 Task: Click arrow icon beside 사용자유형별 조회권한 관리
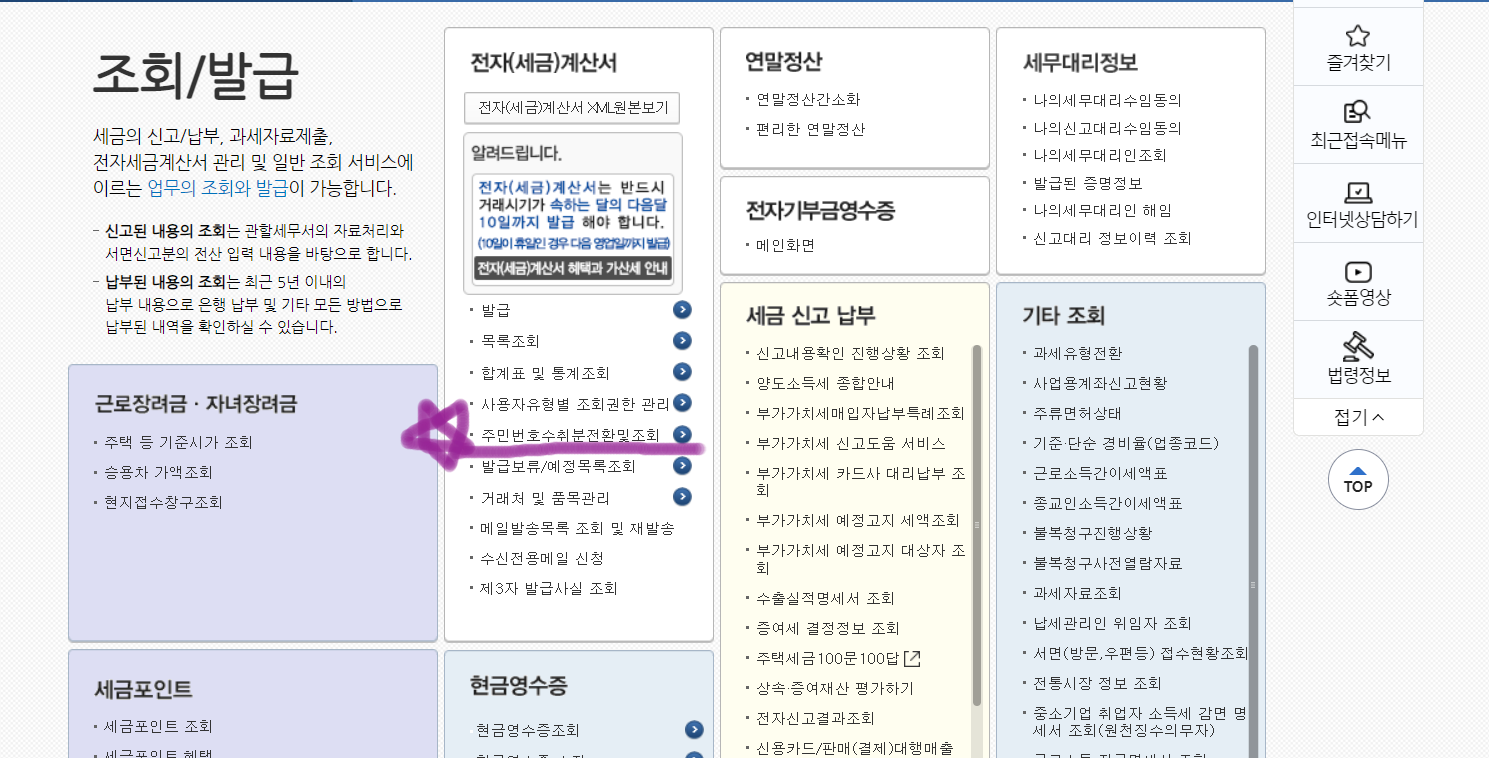682,403
